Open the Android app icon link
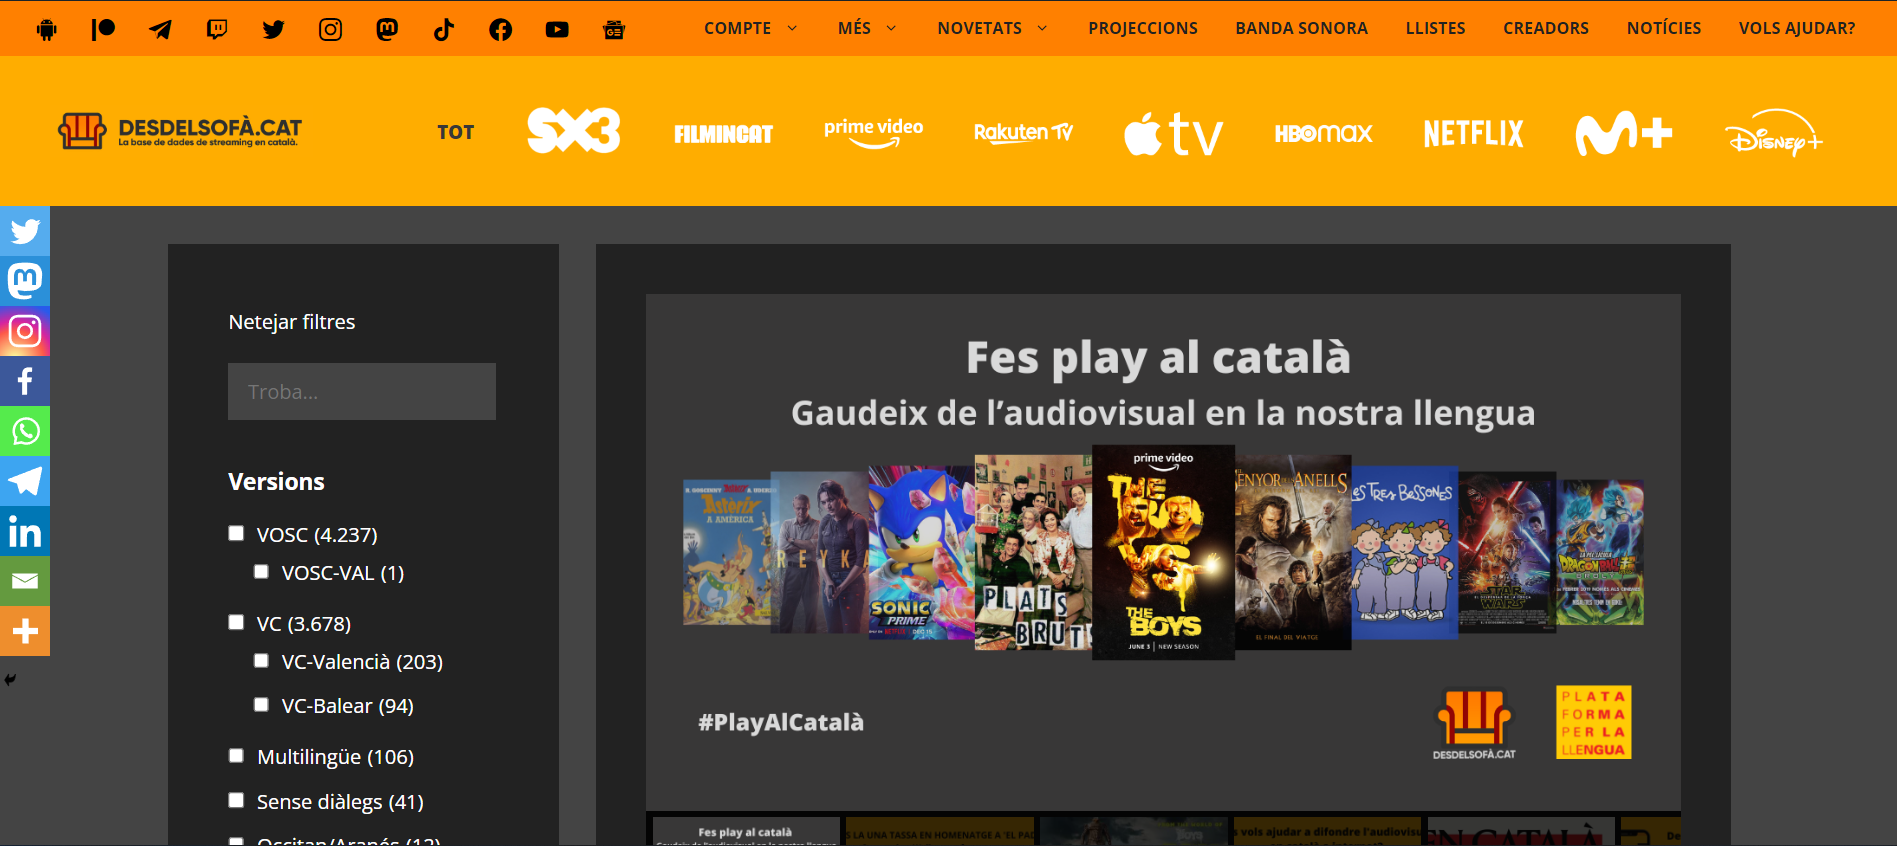The image size is (1897, 846). coord(47,29)
